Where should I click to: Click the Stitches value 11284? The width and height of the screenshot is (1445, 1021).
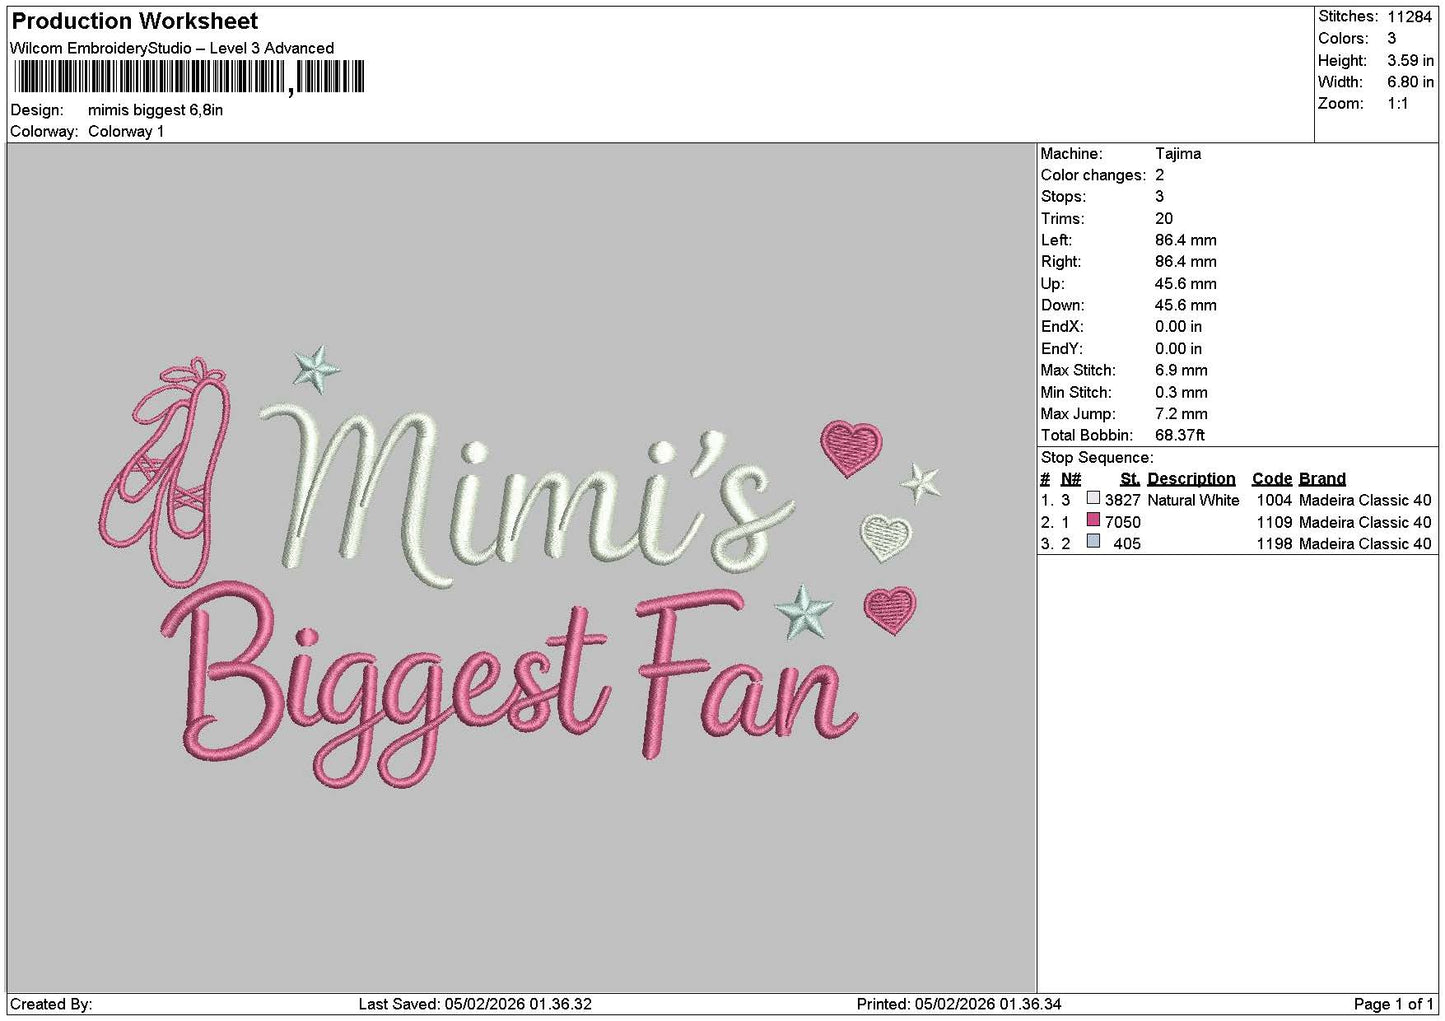(1409, 17)
